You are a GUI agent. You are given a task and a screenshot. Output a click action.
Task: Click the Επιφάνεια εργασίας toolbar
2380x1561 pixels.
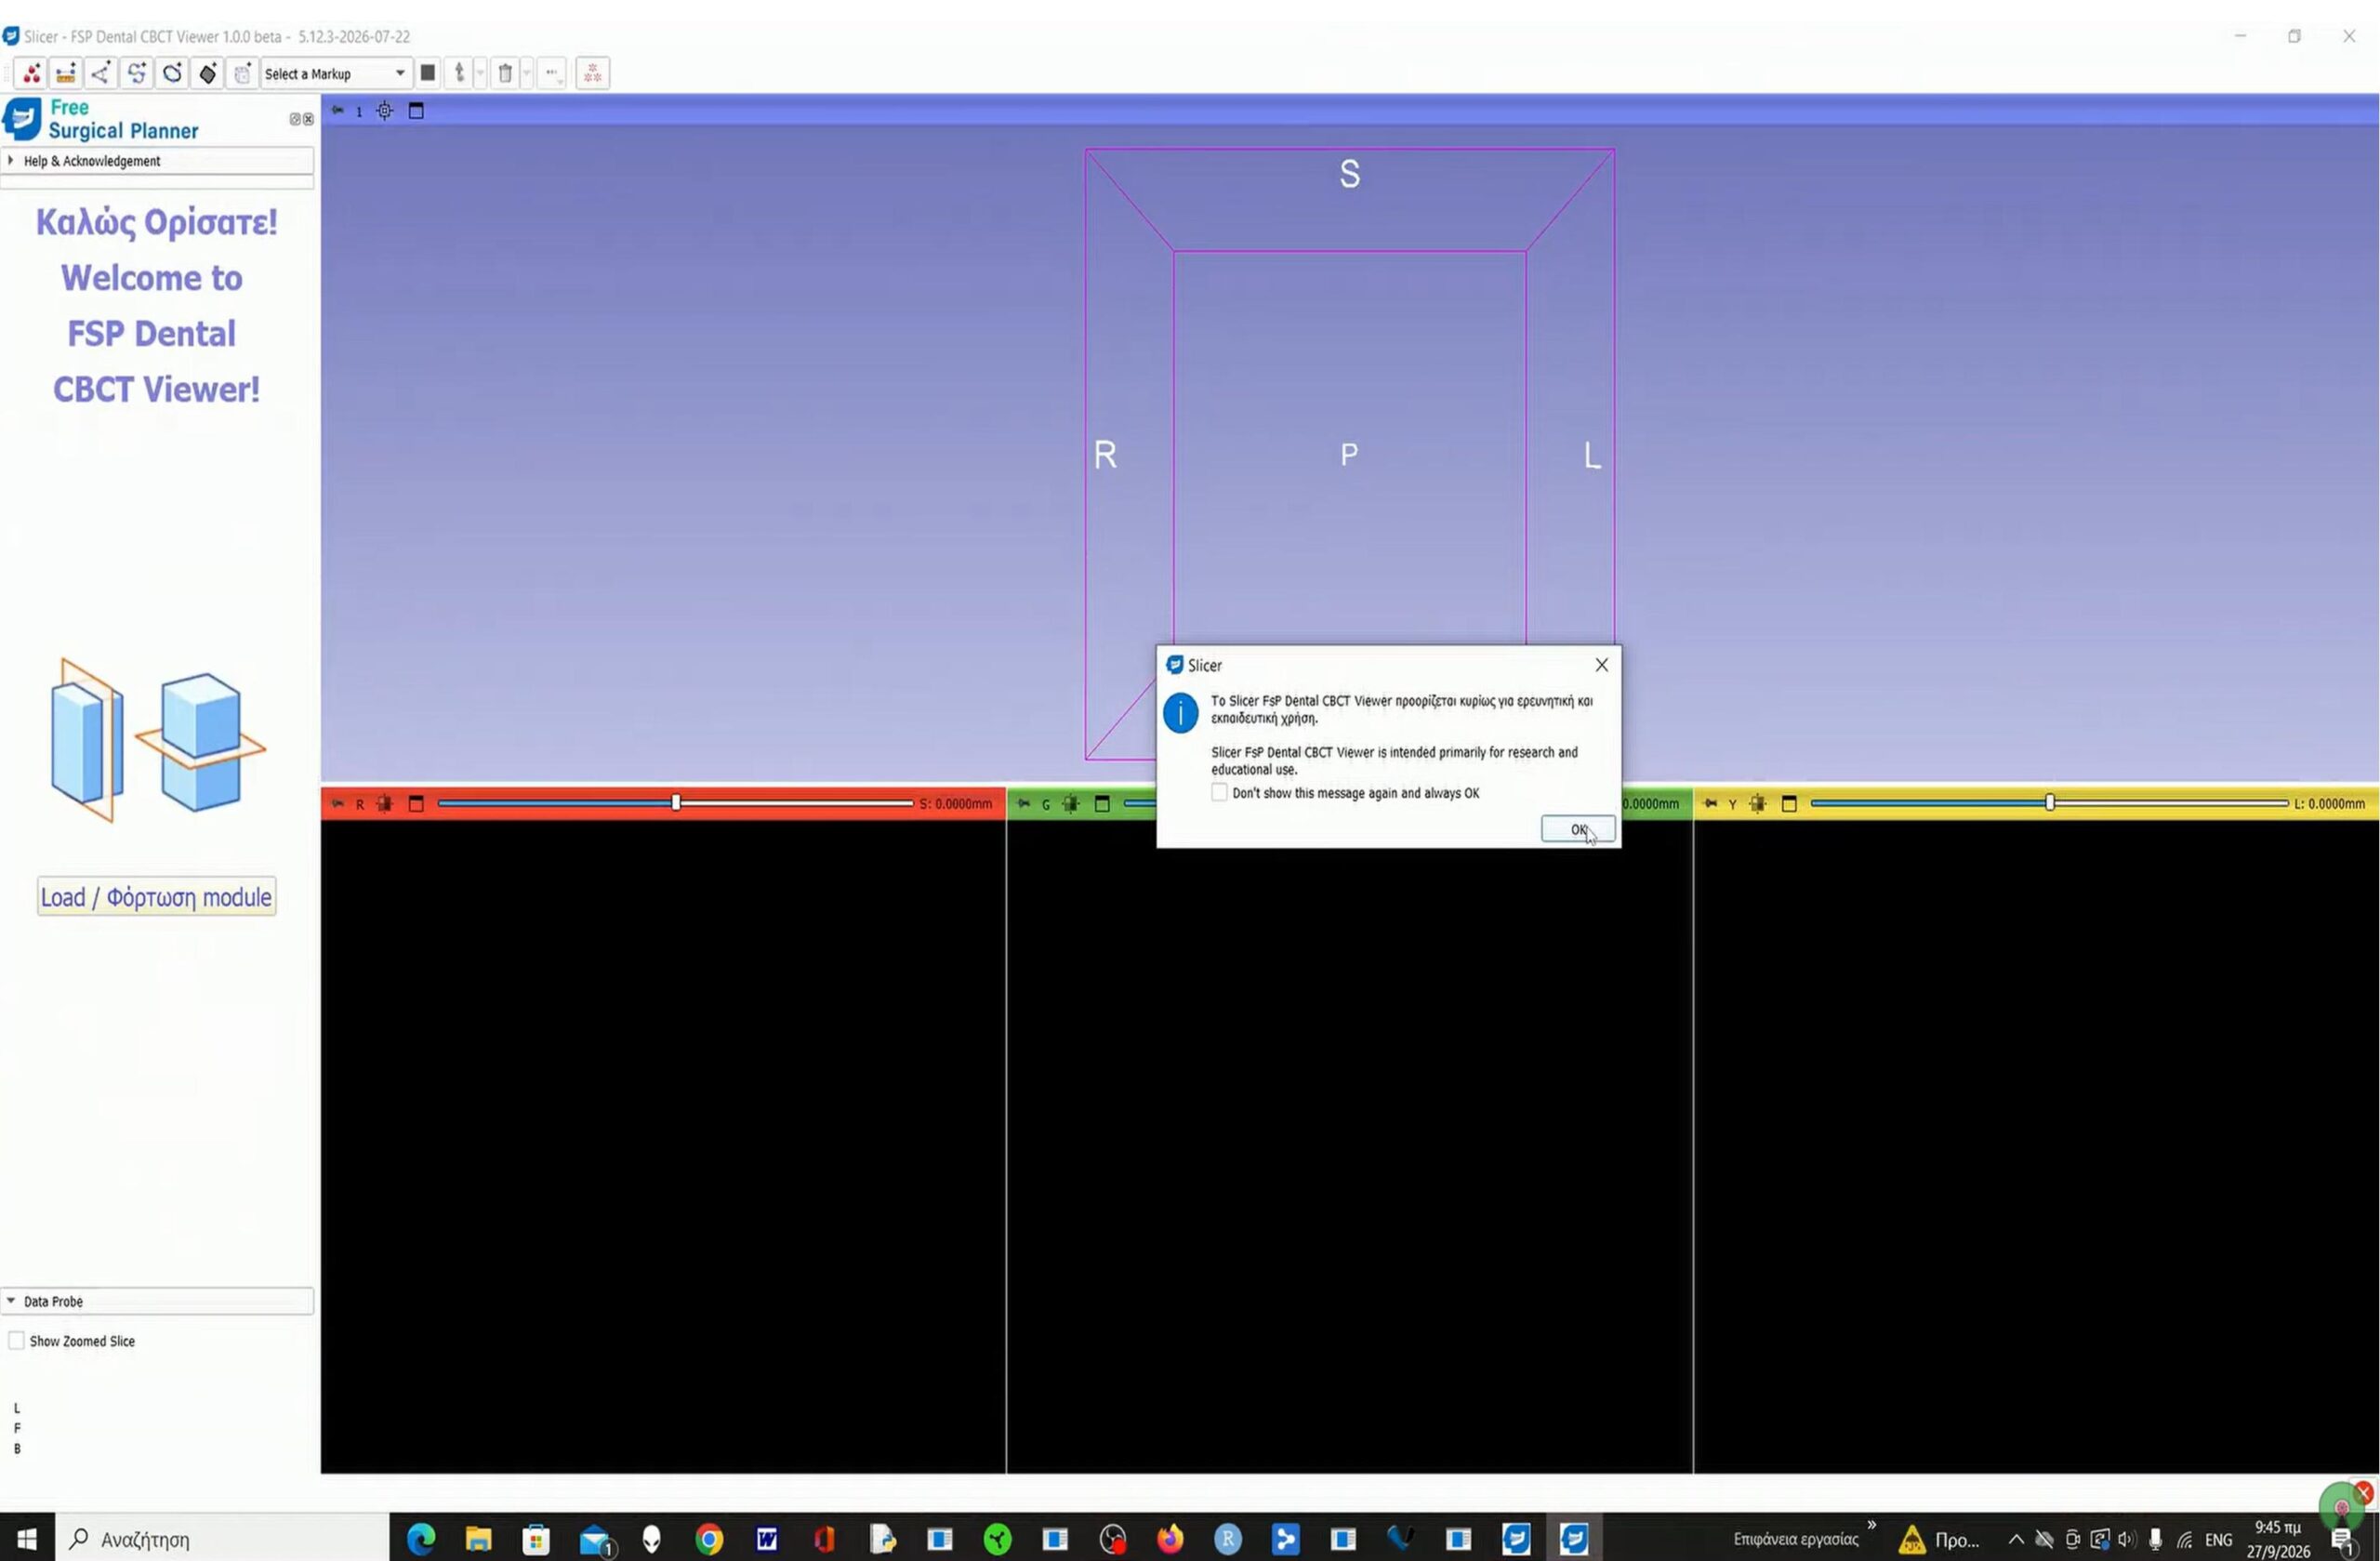[1795, 1539]
